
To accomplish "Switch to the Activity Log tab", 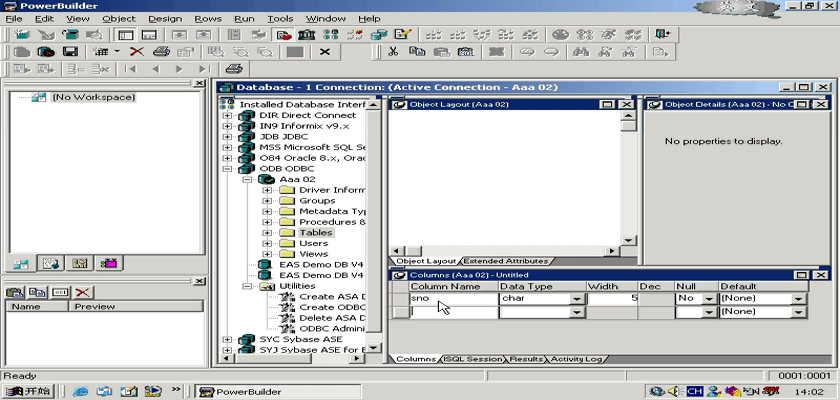I will coord(576,359).
